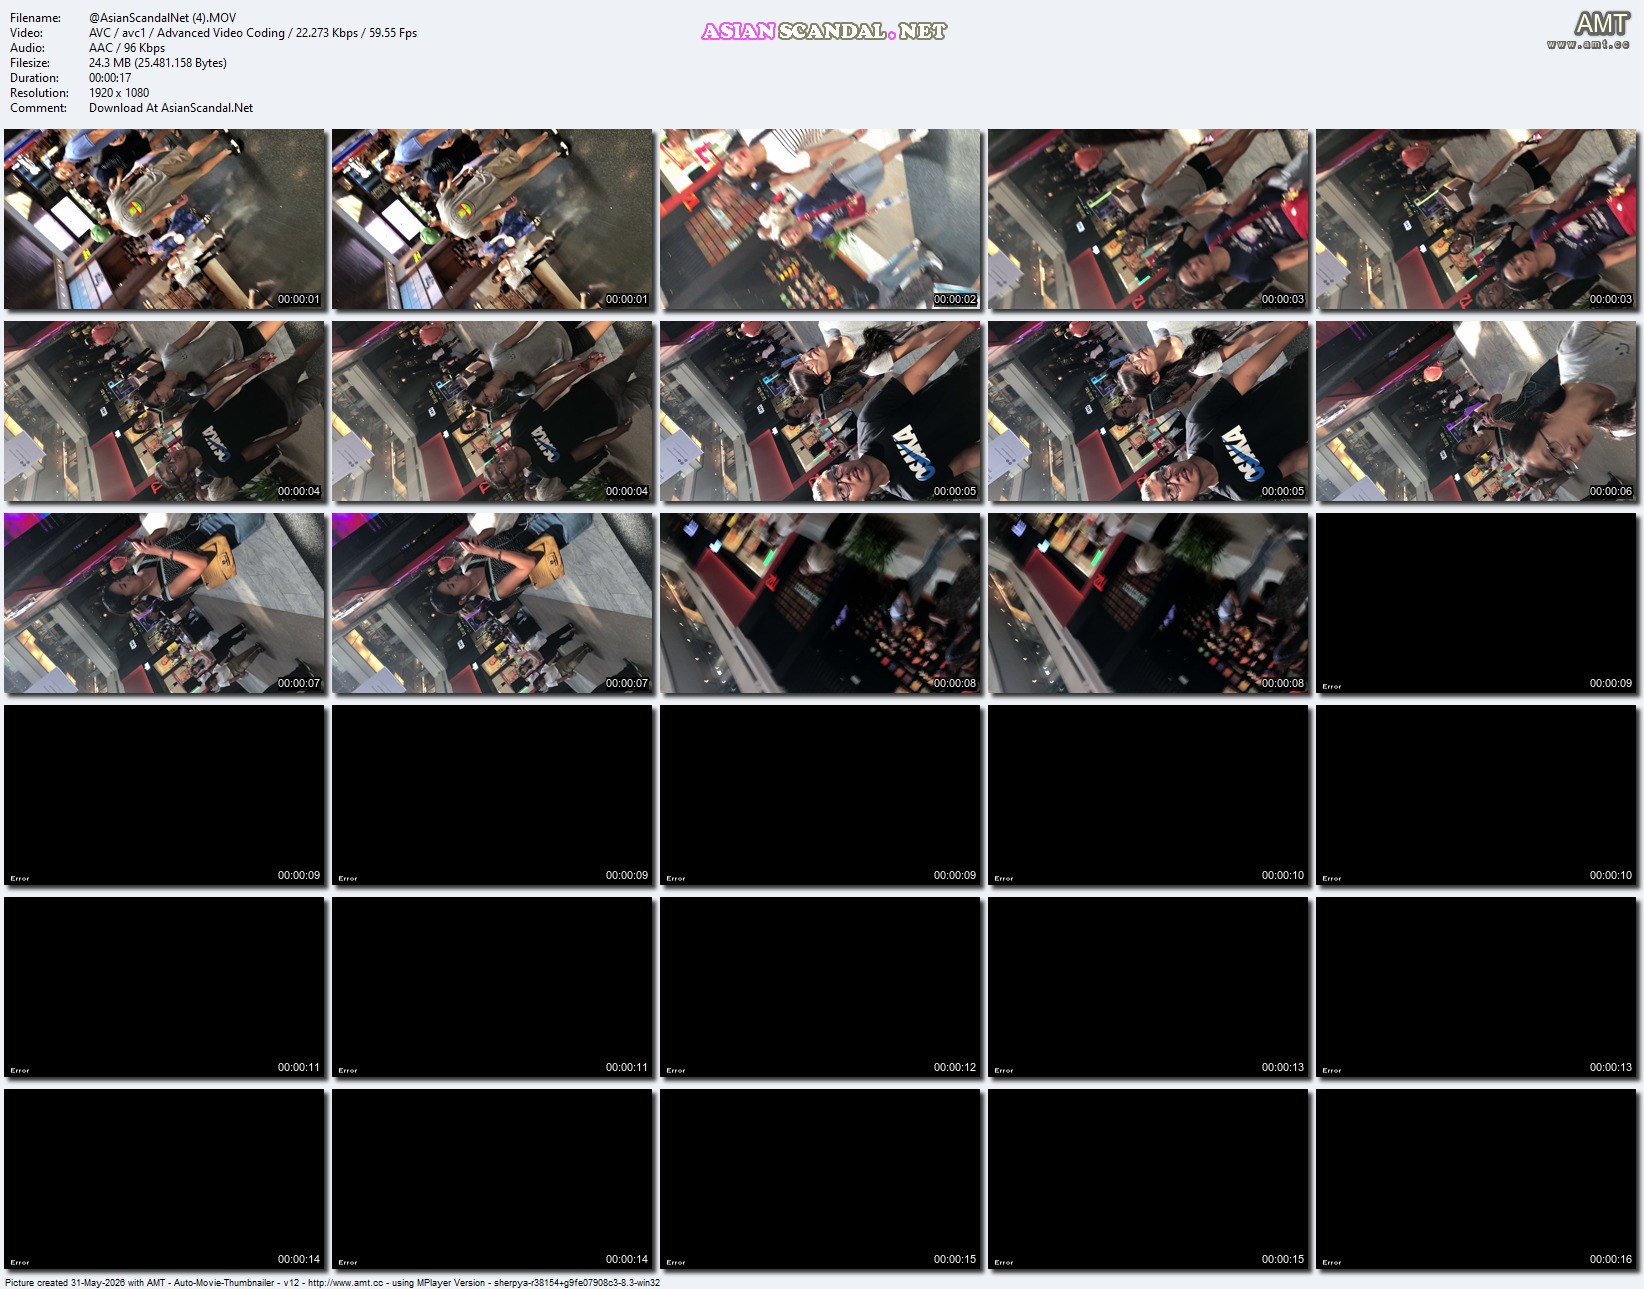Click the duration value 00:00:17
1644x1289 pixels.
110,78
